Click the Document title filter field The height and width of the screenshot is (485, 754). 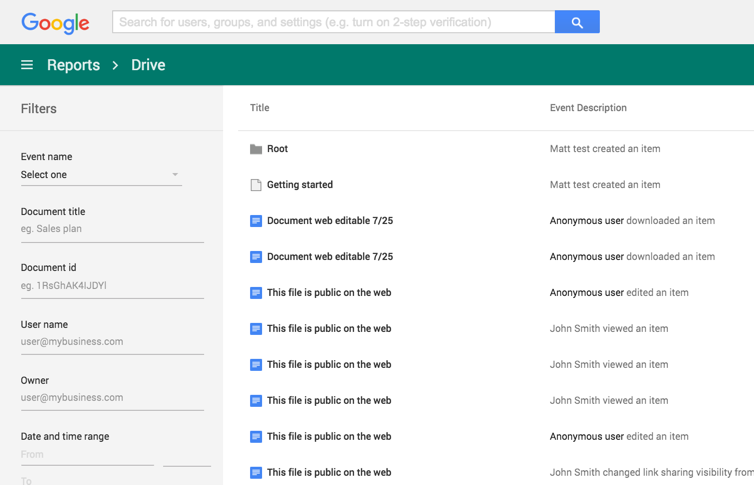tap(112, 229)
